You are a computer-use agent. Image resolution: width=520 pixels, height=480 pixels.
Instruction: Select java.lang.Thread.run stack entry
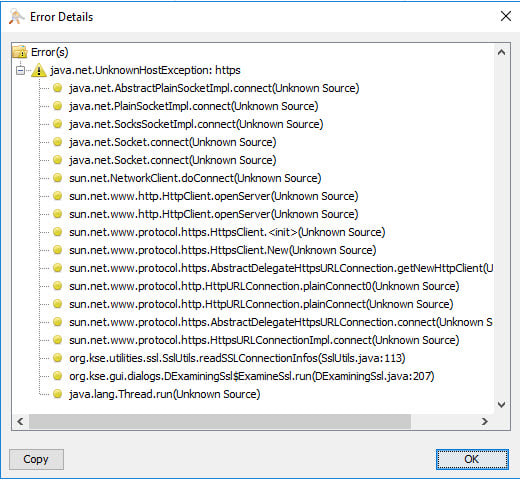(164, 394)
